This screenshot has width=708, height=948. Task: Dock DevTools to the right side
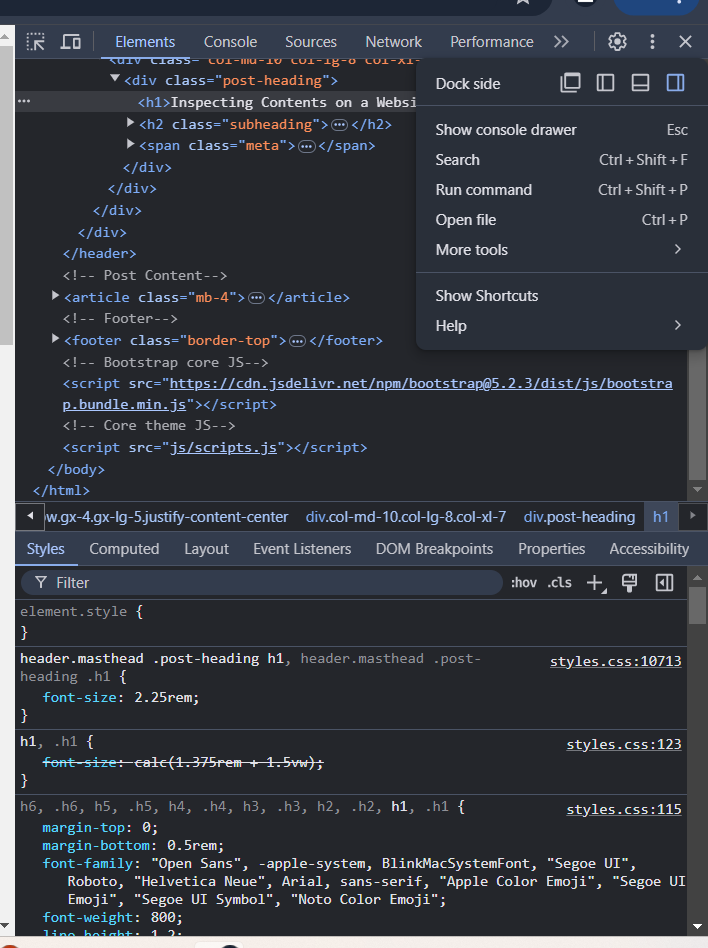click(675, 83)
